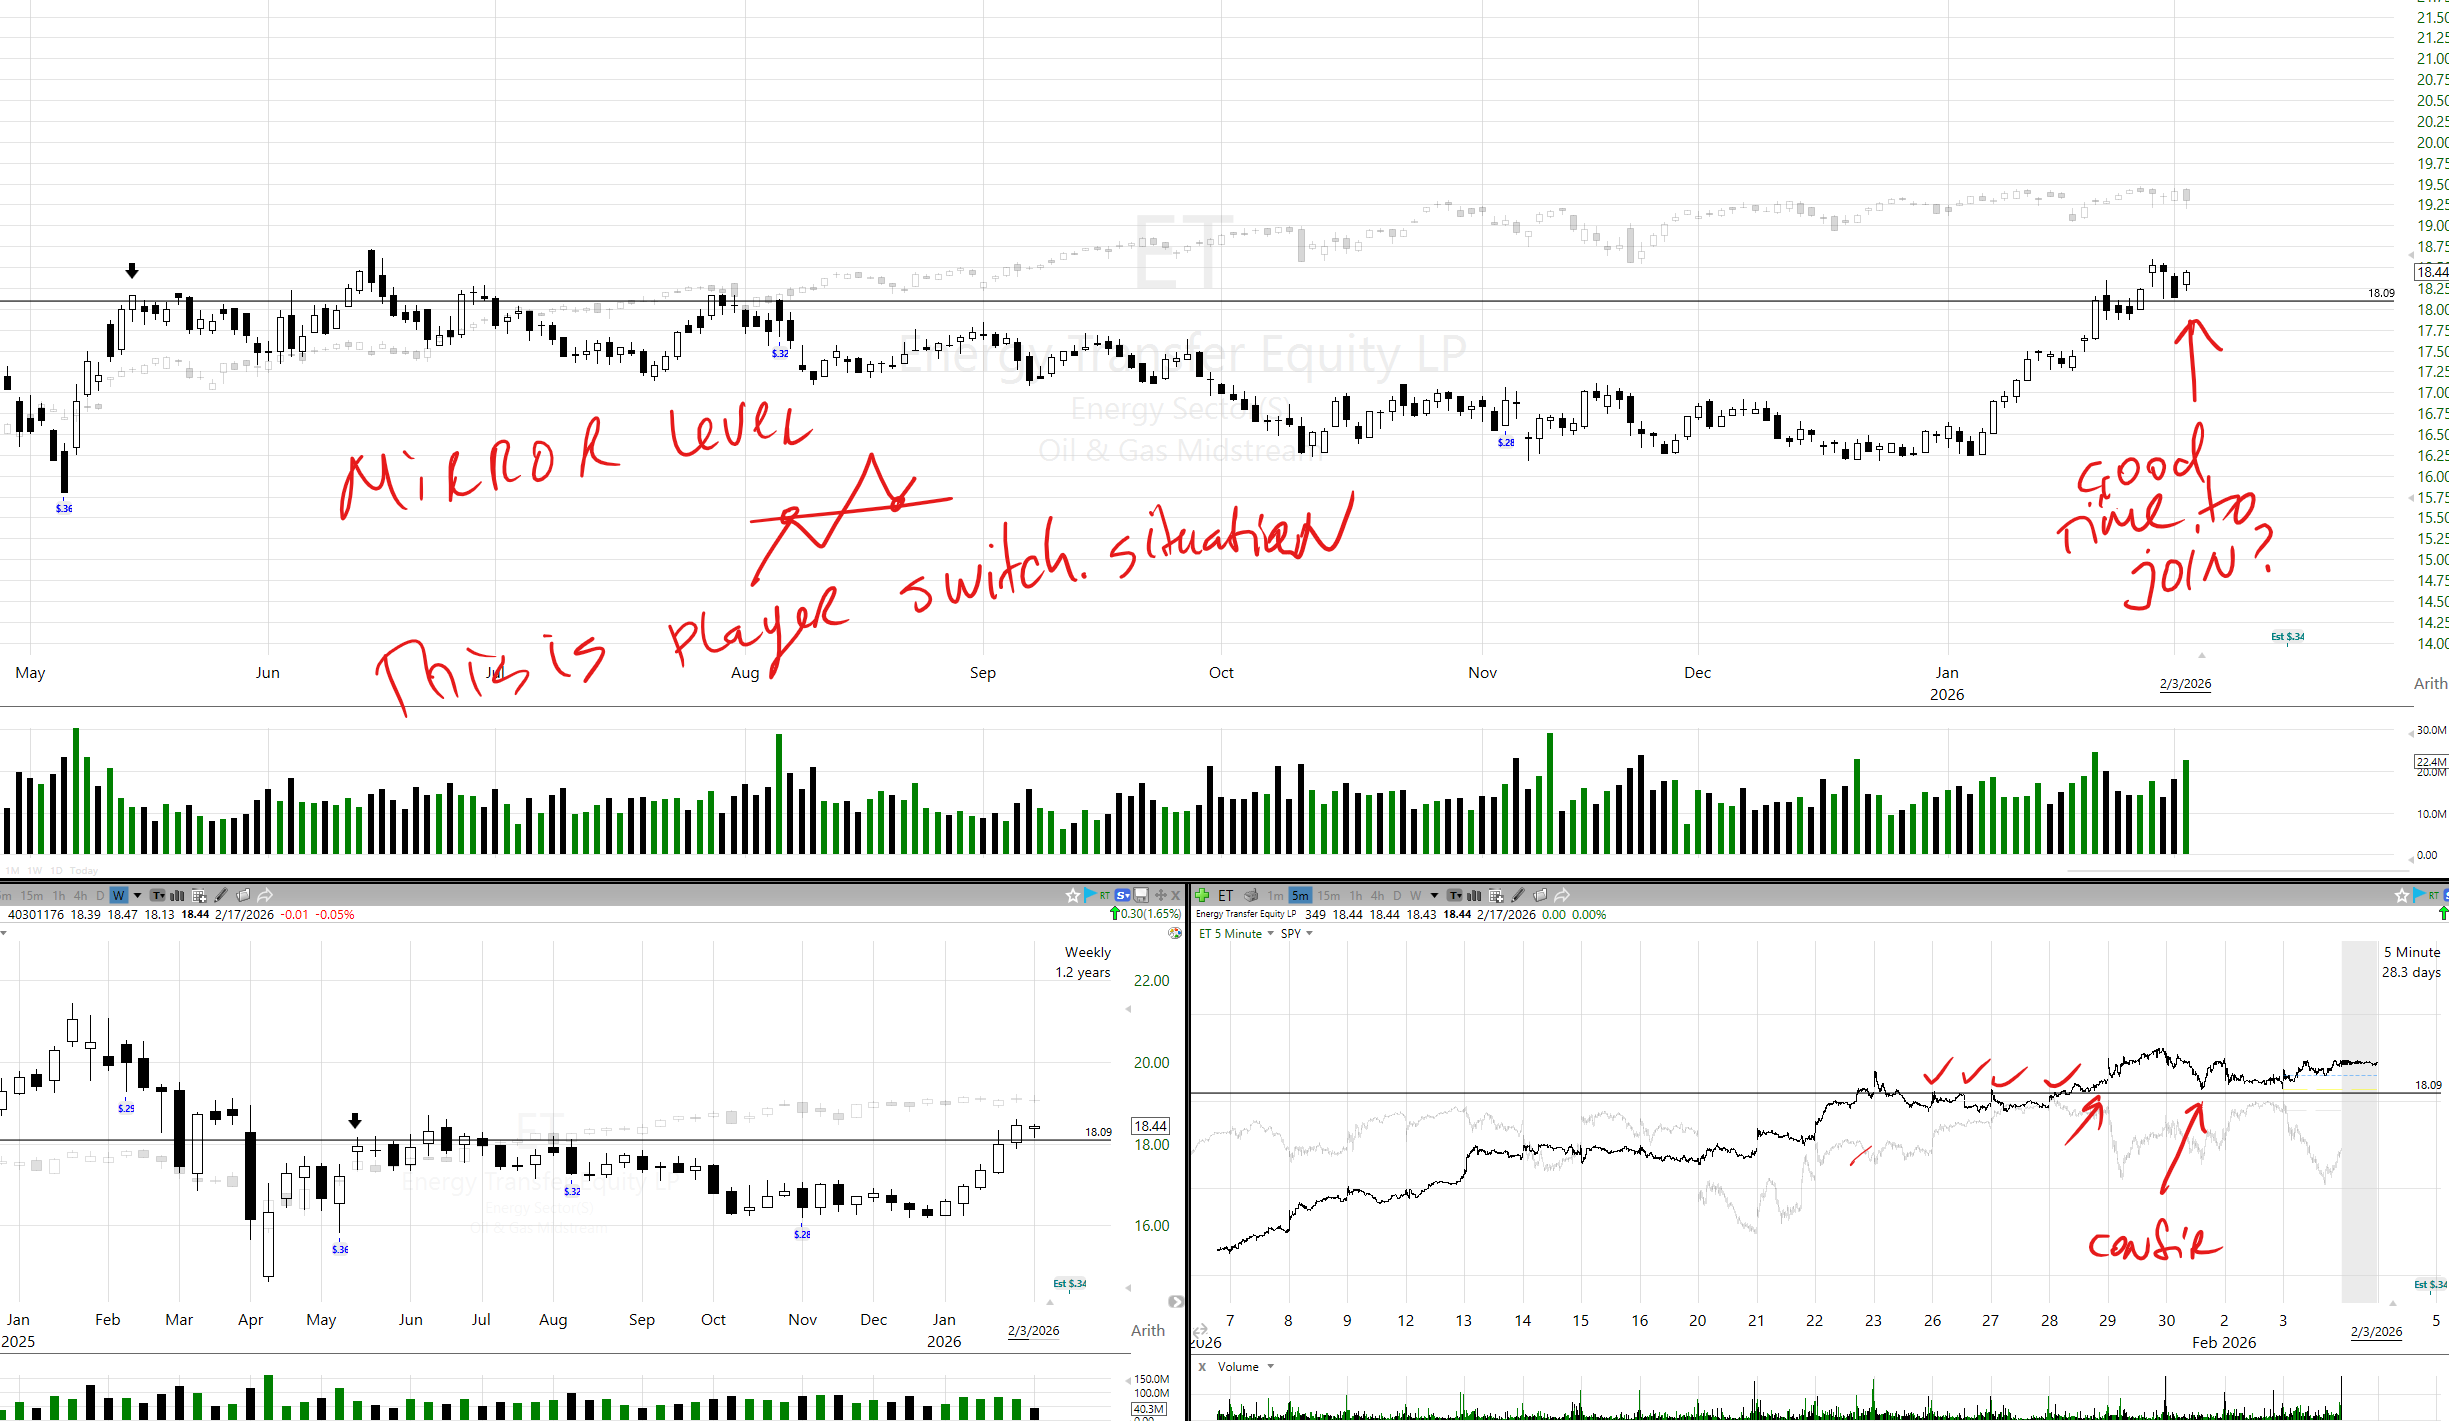Open the SPY comparison dropdown
Viewport: 2449px width, 1421px height.
pos(1309,933)
